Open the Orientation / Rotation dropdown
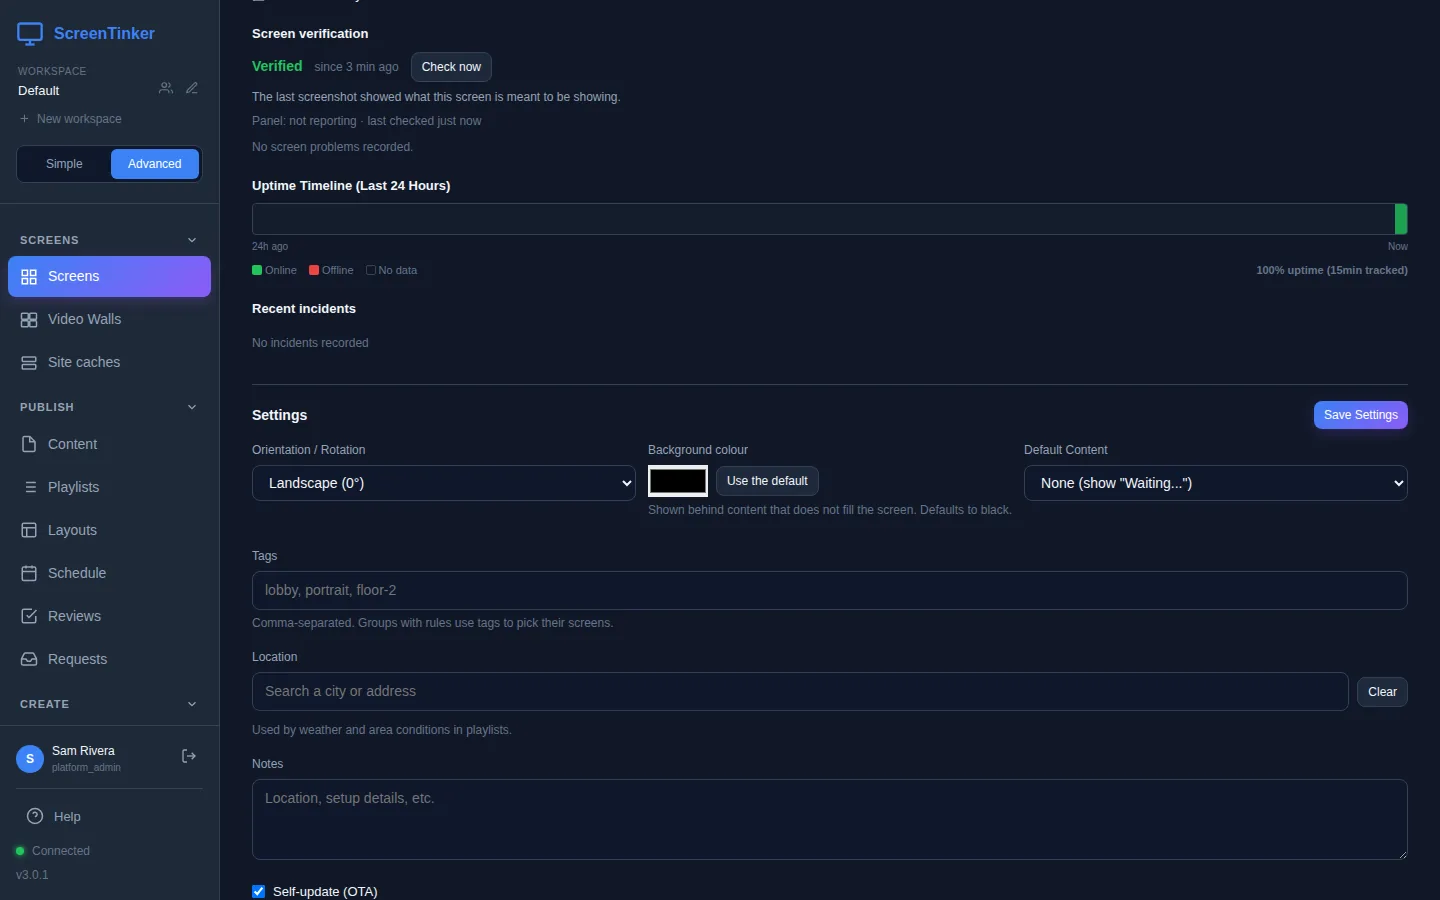This screenshot has width=1440, height=900. point(444,483)
